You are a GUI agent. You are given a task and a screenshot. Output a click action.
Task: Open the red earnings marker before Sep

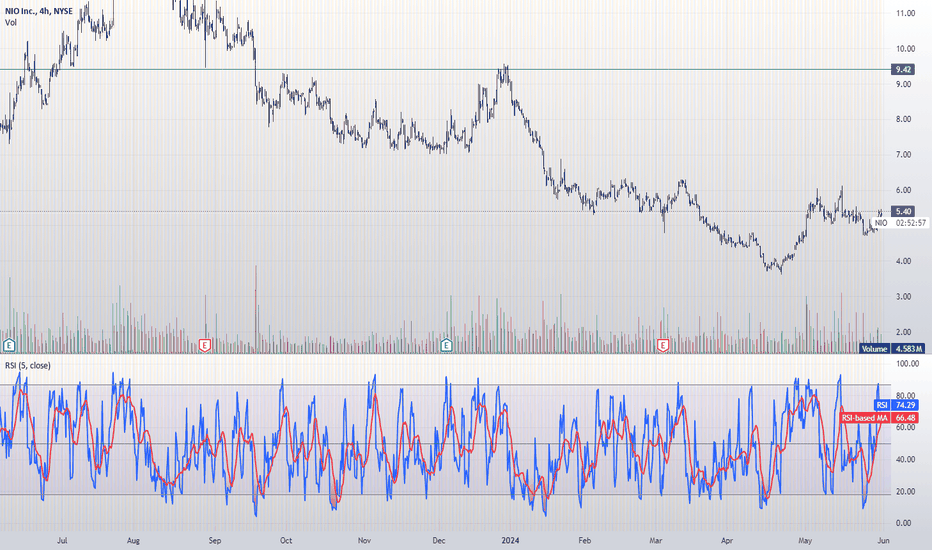[204, 345]
